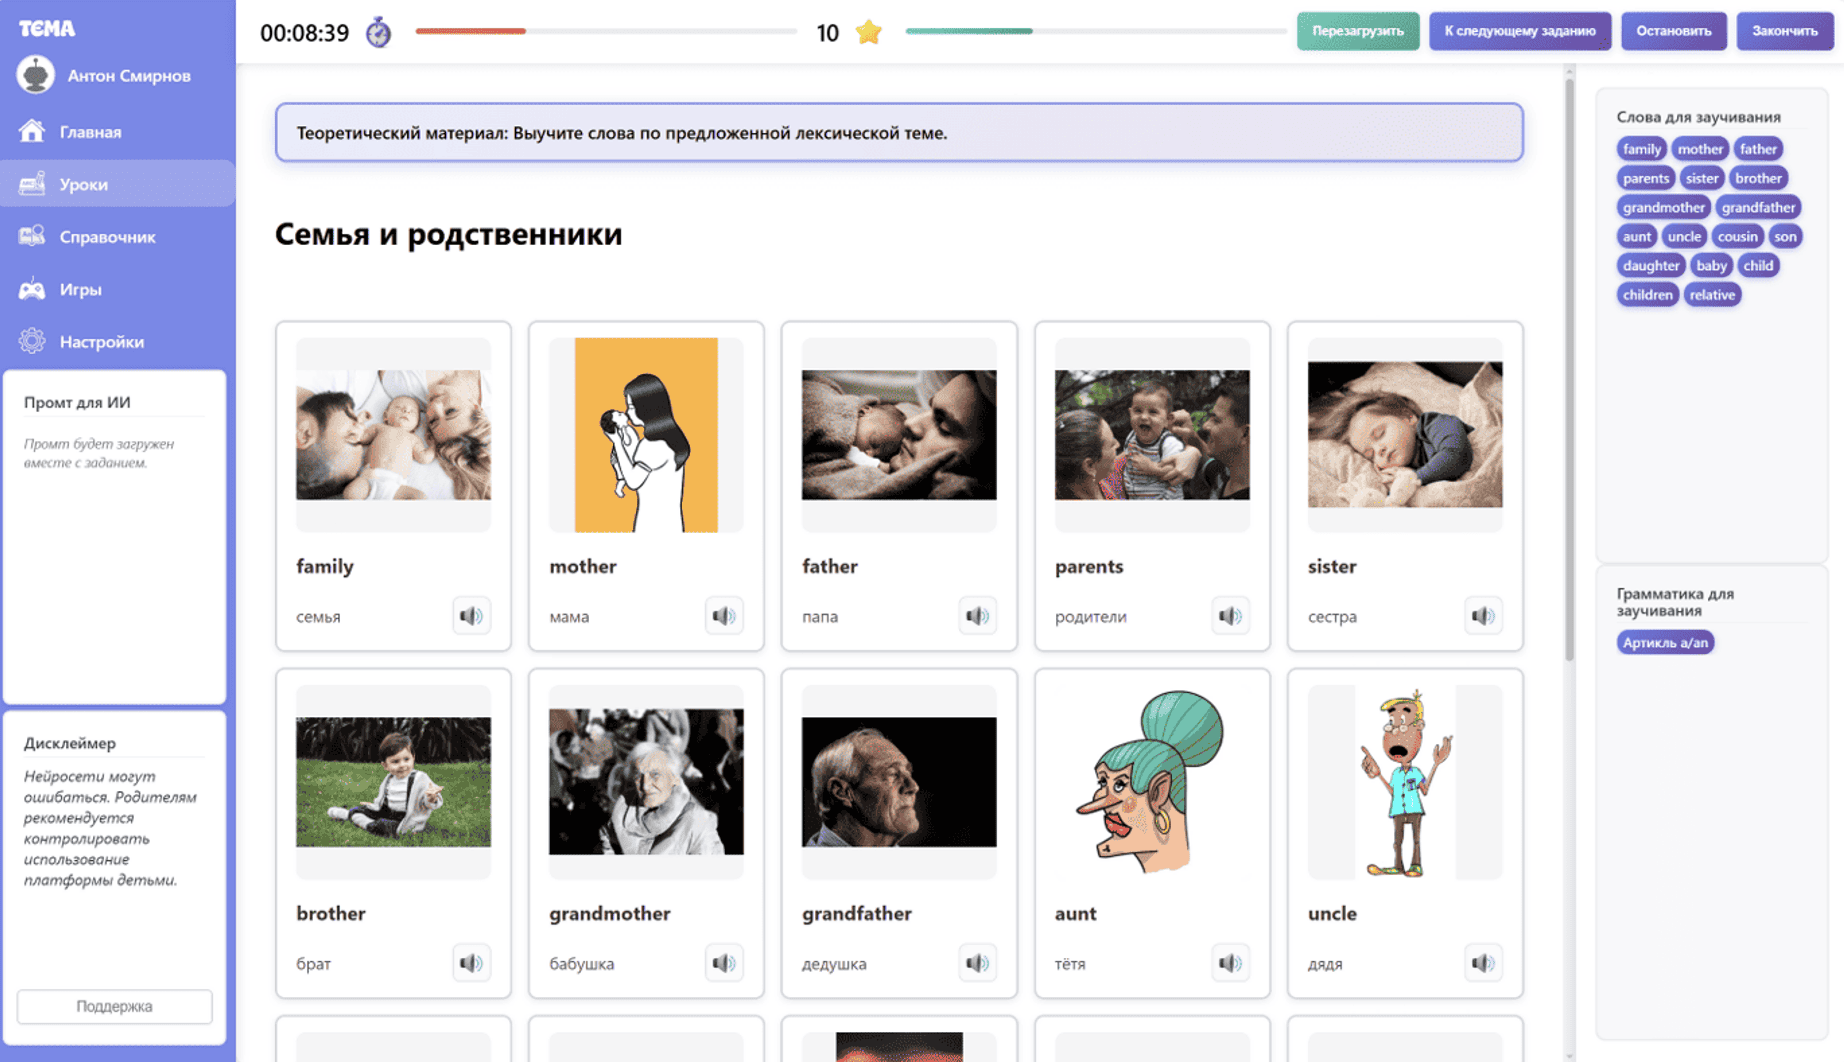
Task: Select the family word tag
Action: point(1641,149)
